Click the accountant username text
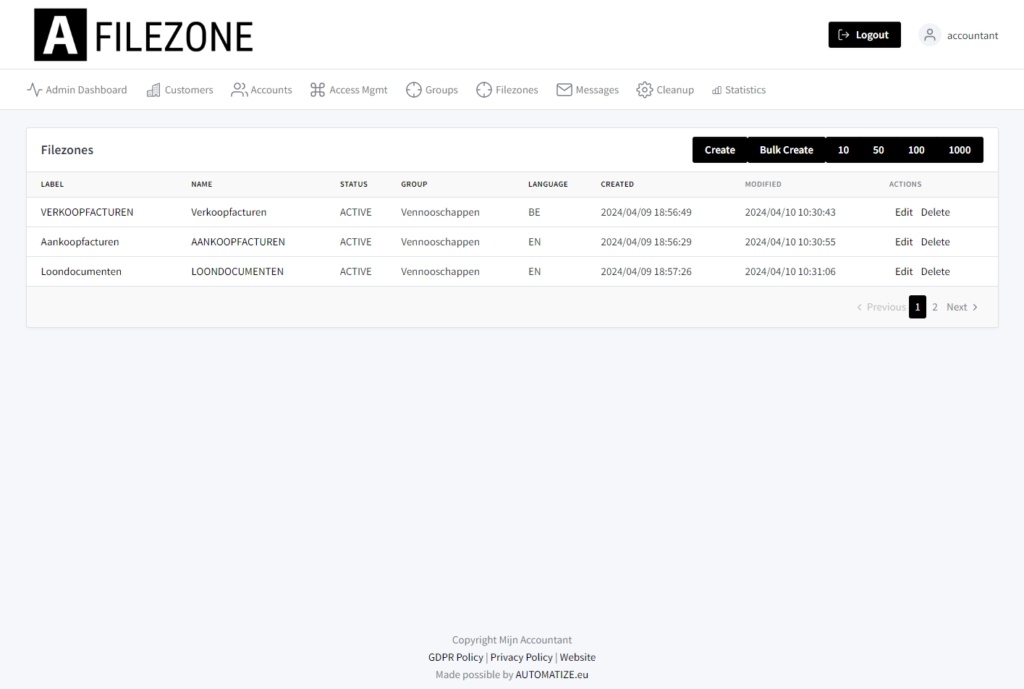This screenshot has width=1024, height=689. pos(972,35)
